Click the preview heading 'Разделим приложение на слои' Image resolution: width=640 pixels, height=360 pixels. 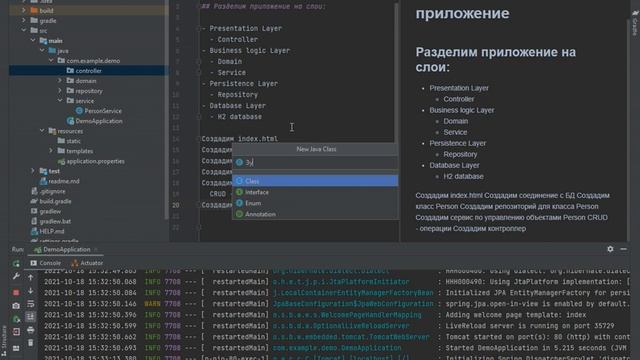pyautogui.click(x=496, y=60)
